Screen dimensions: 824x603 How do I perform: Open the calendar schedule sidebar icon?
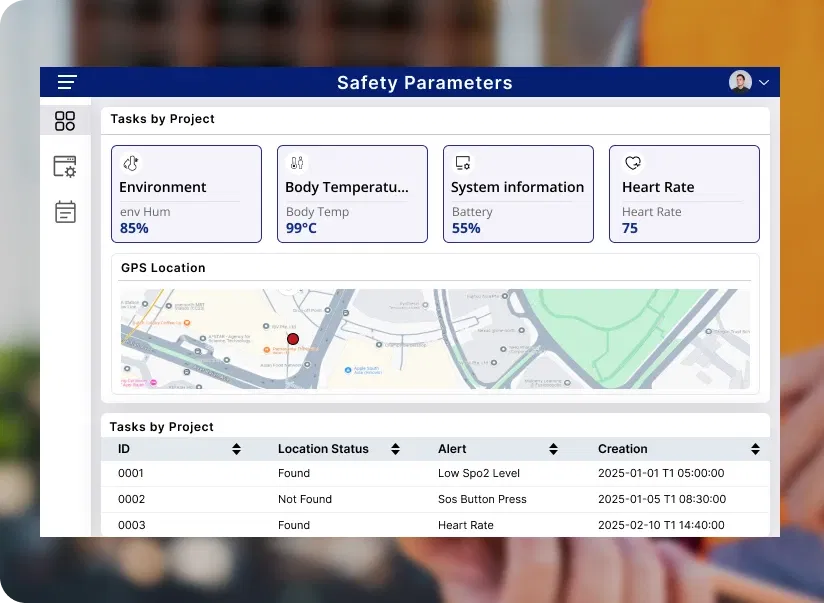[65, 212]
